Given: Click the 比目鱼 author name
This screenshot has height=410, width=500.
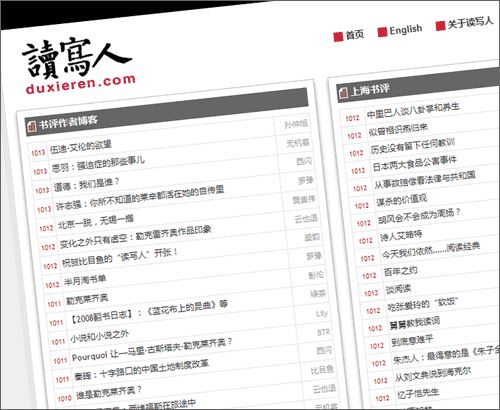Looking at the screenshot, I should point(322,370).
